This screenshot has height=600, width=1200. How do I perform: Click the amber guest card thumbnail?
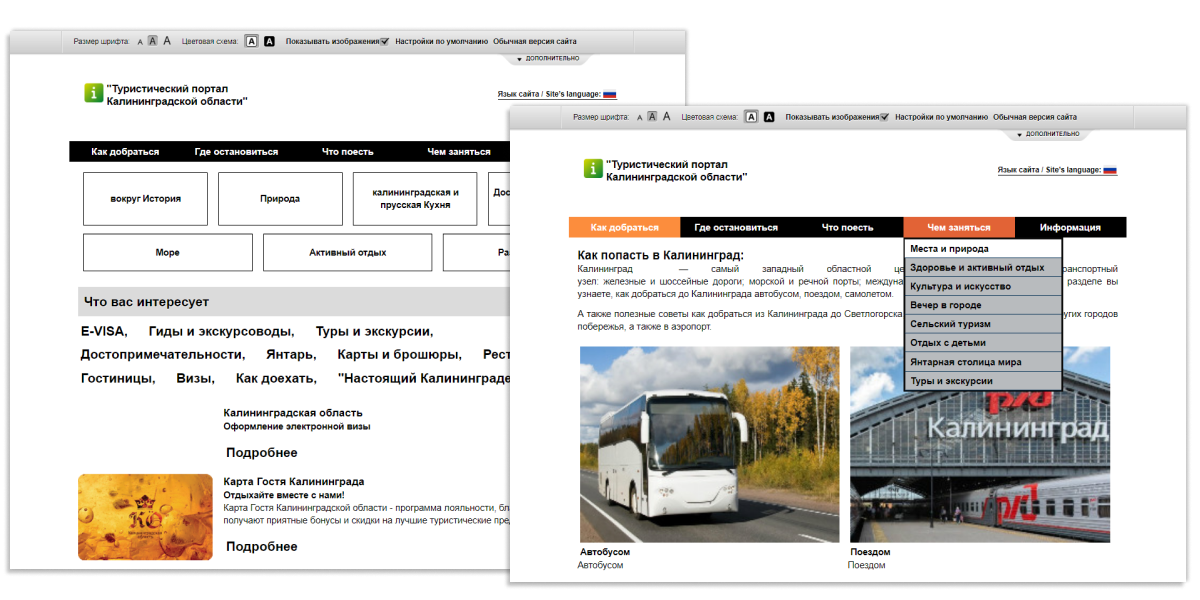pos(145,517)
